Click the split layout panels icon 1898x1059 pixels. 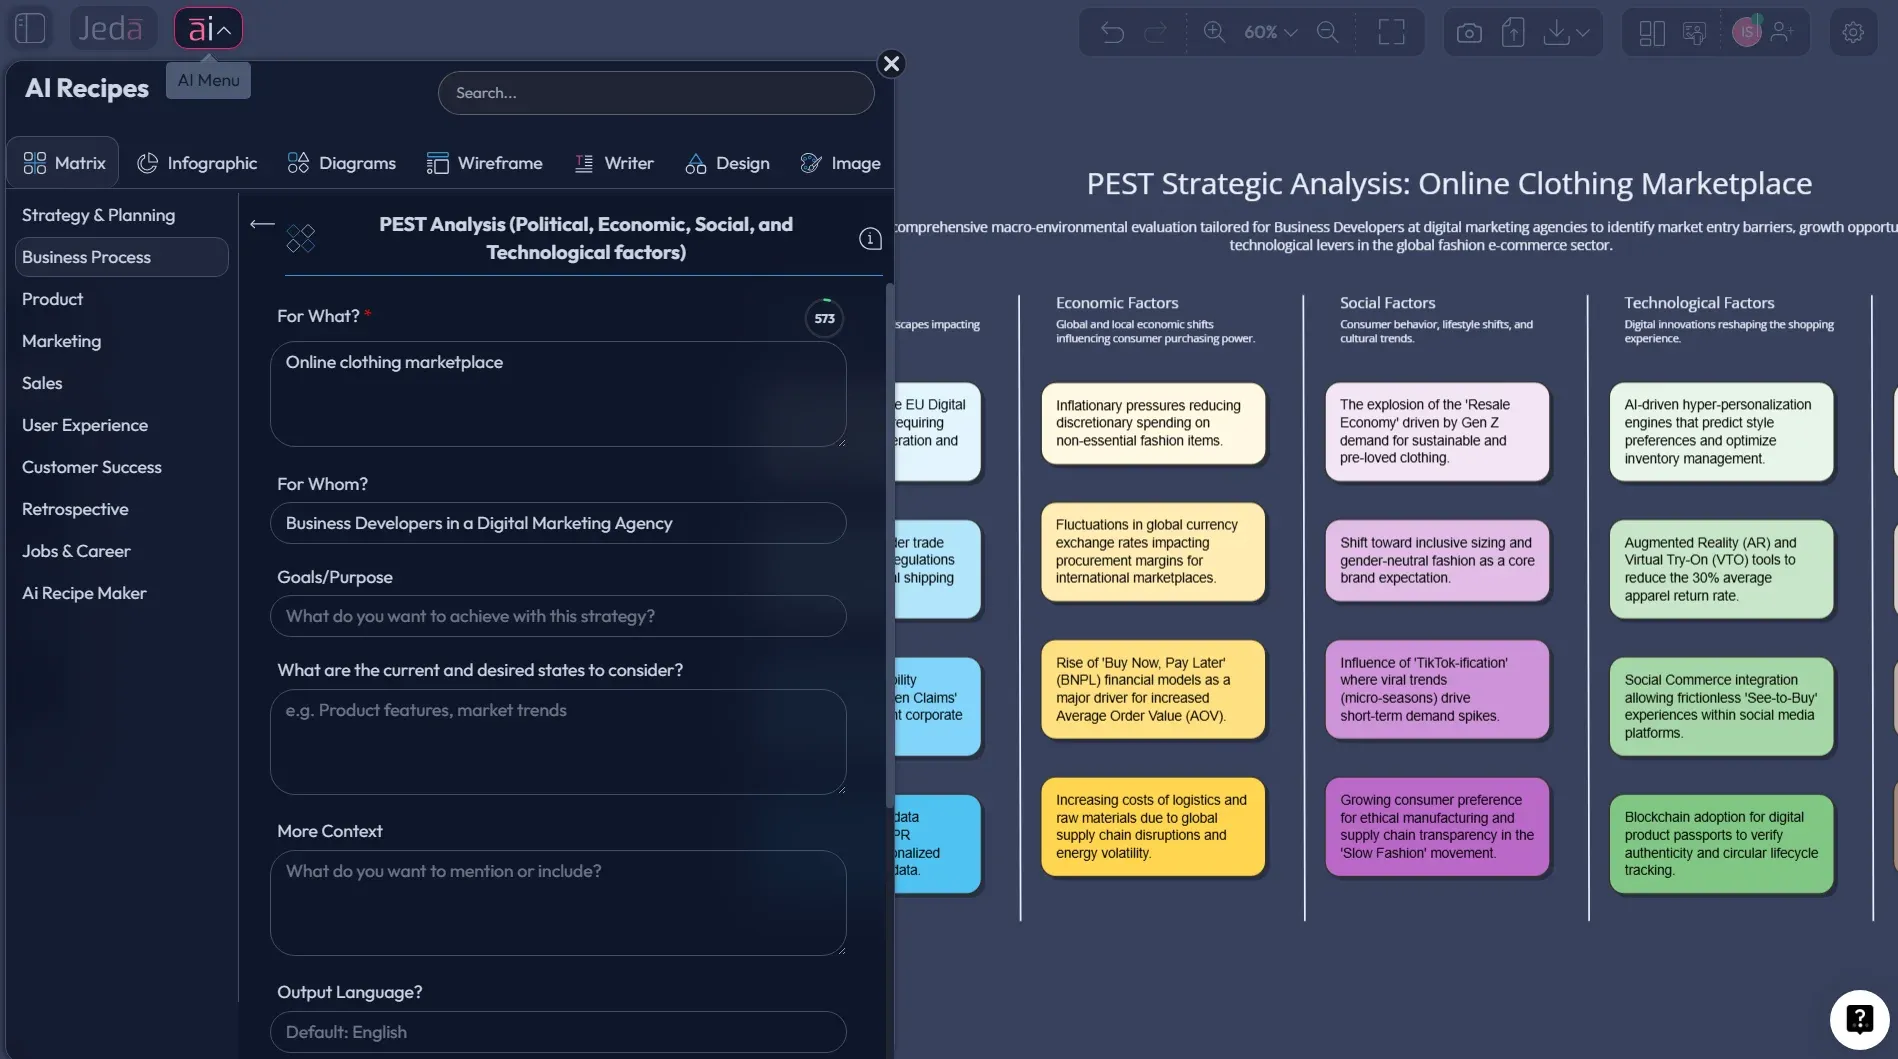coord(1652,31)
